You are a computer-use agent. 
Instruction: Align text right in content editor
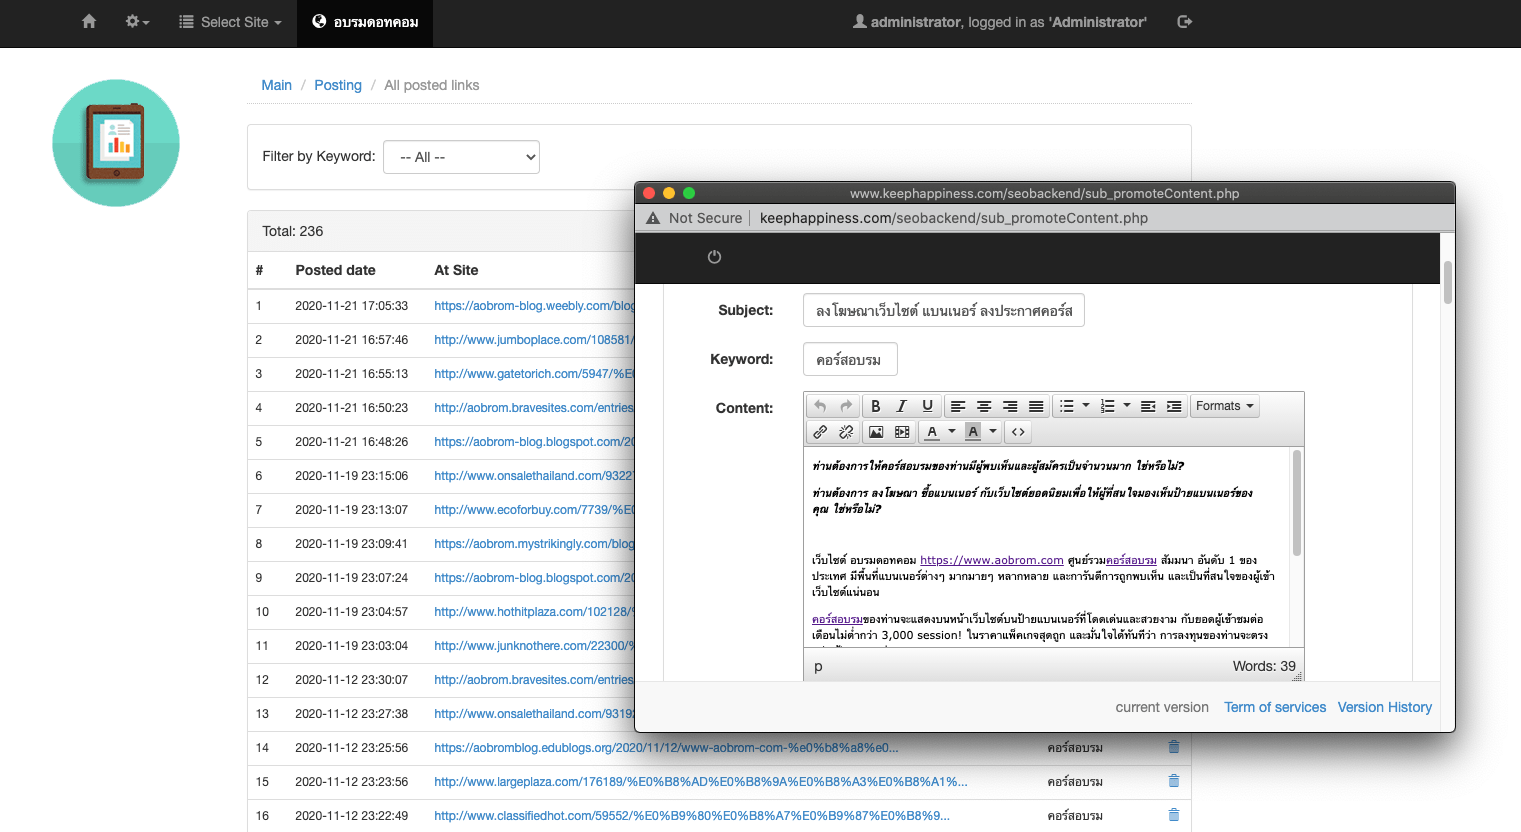(x=1010, y=406)
